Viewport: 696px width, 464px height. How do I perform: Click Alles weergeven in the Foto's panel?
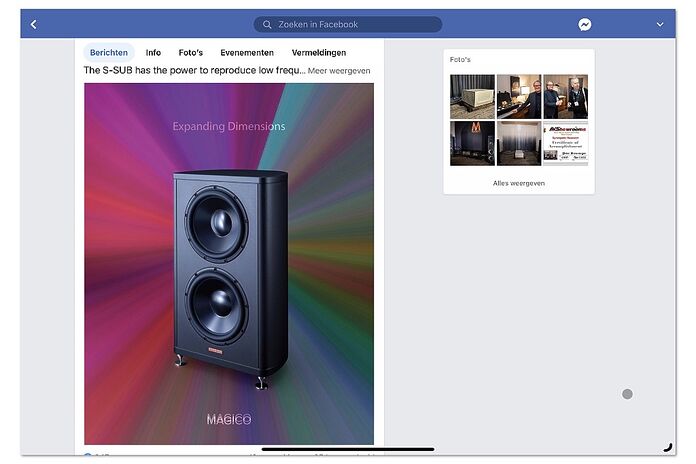click(x=518, y=183)
